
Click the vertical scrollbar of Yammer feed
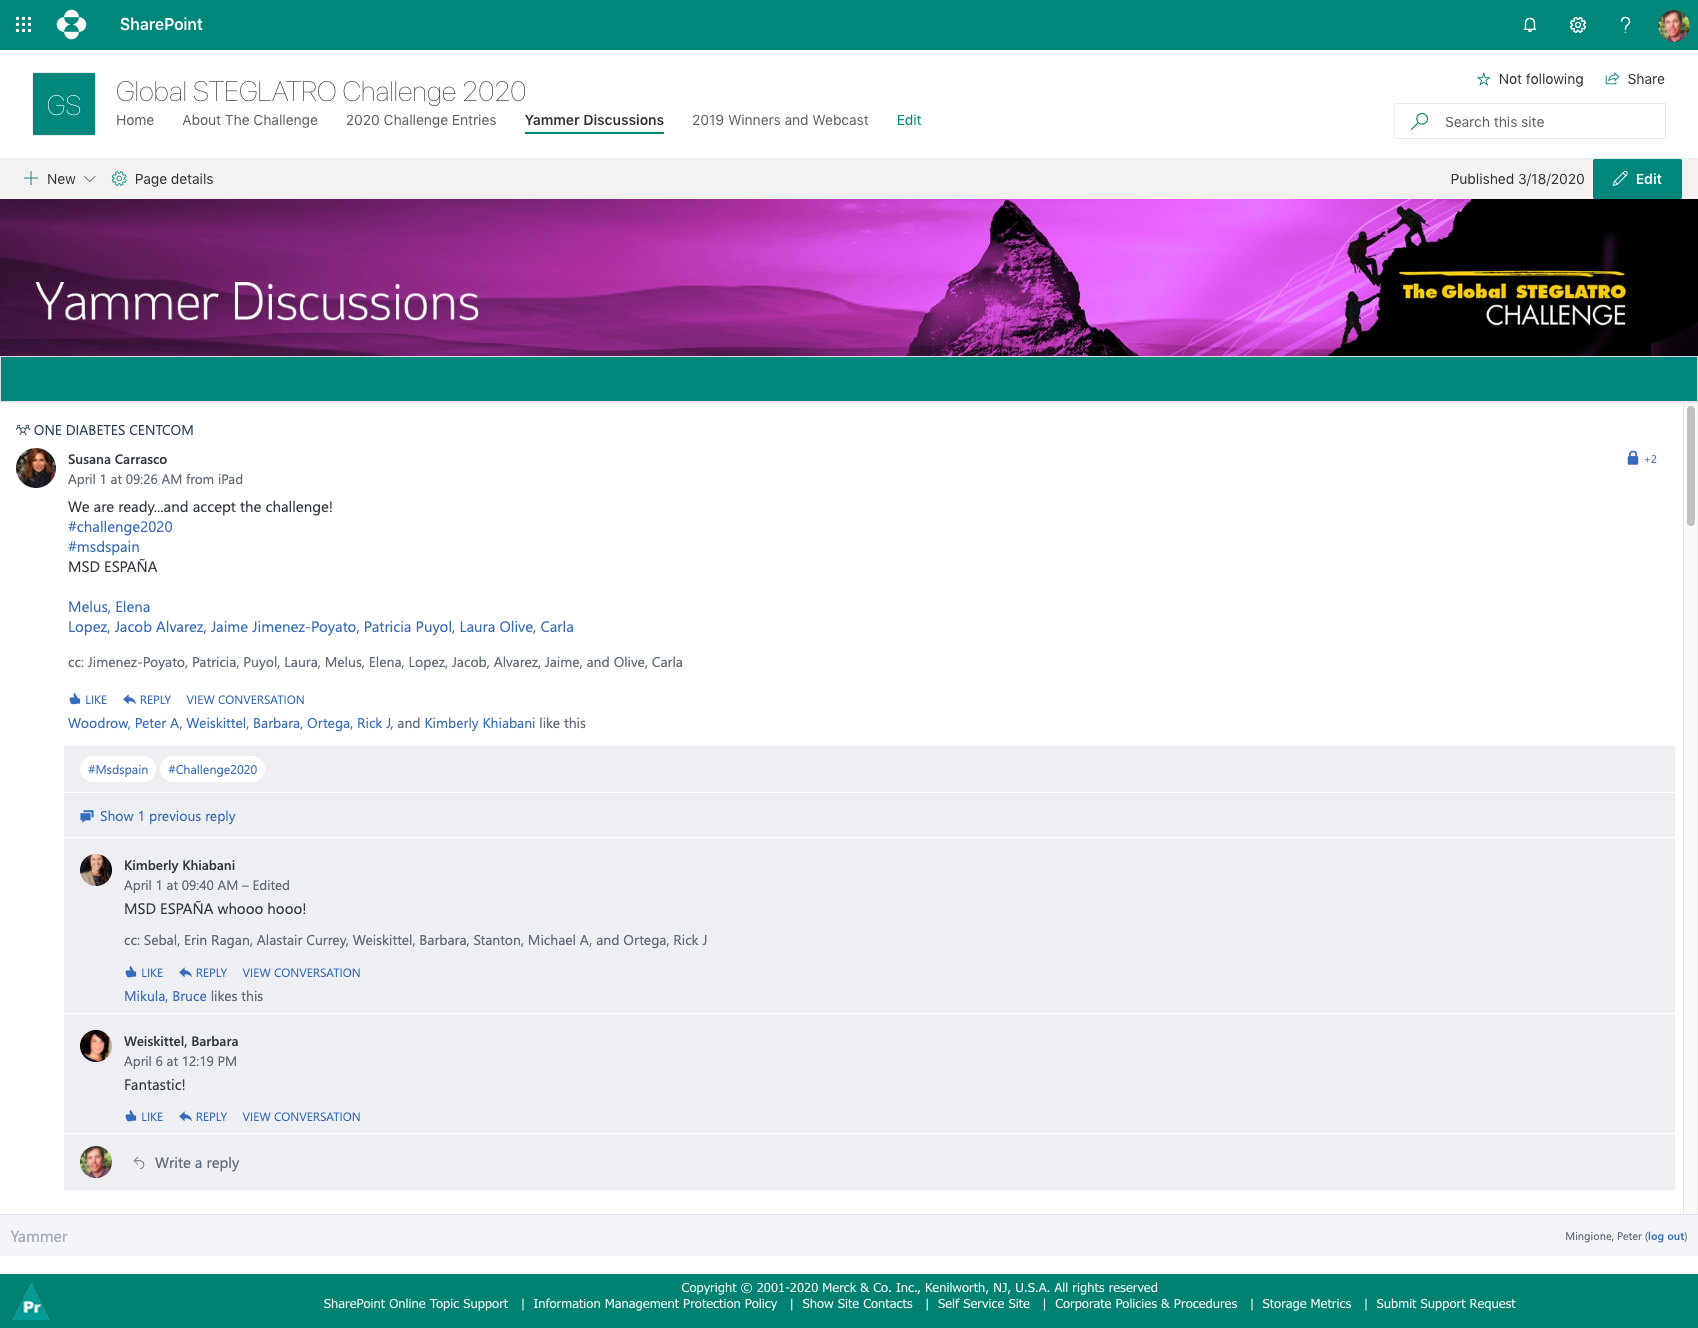coord(1690,467)
